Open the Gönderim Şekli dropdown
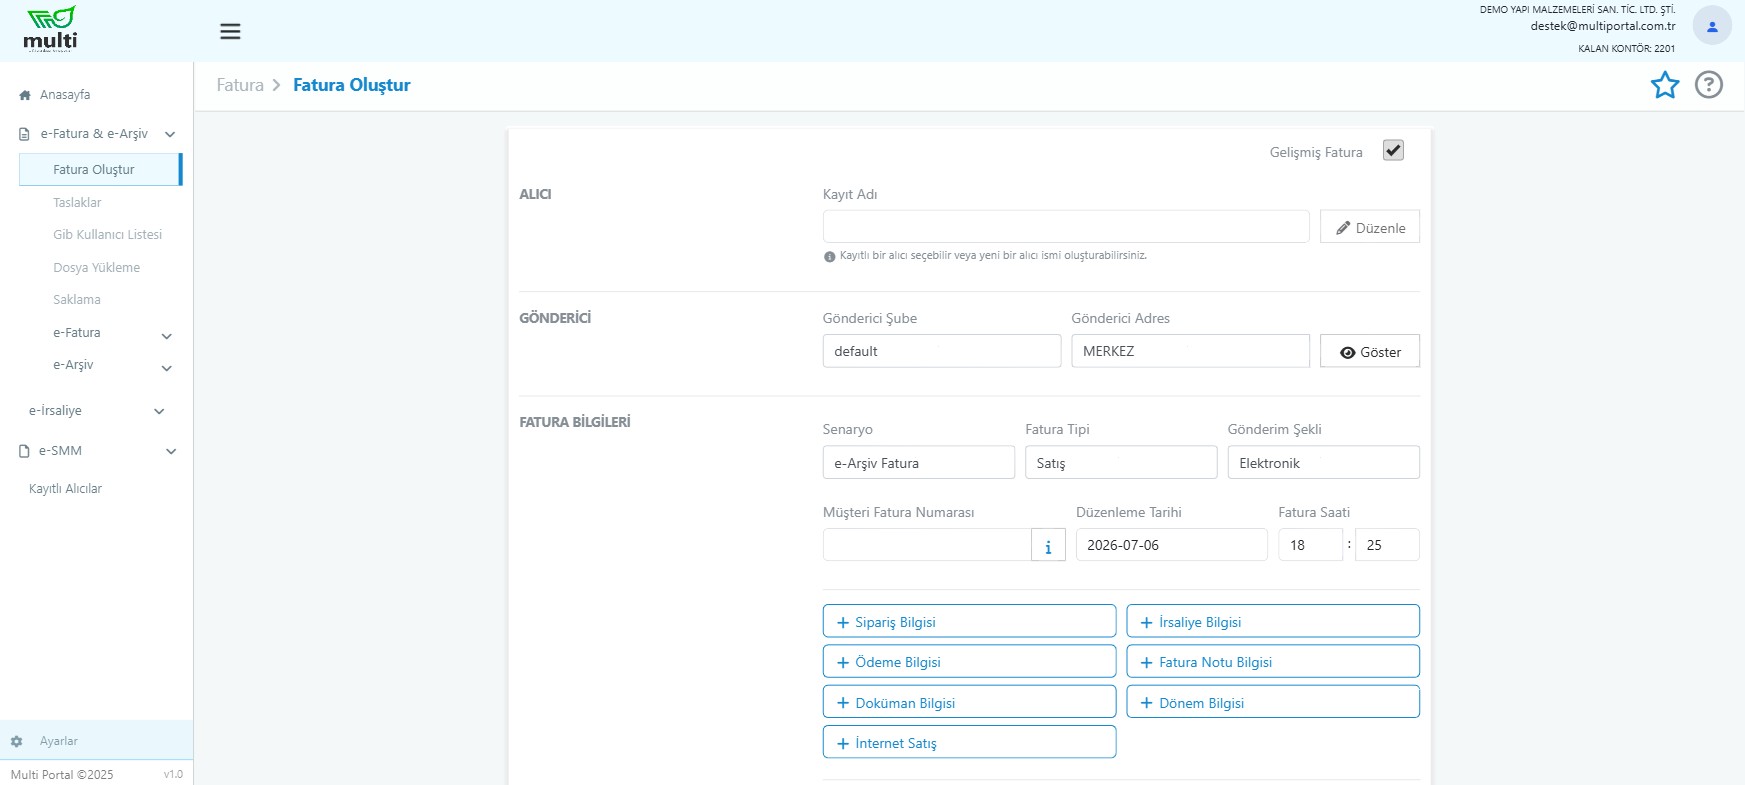1745x785 pixels. coord(1323,462)
